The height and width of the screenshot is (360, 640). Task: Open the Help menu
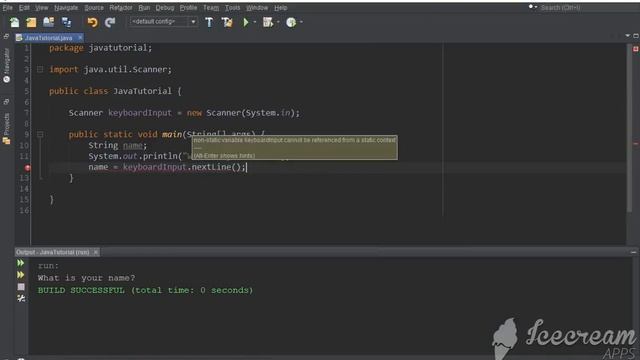pyautogui.click(x=280, y=8)
